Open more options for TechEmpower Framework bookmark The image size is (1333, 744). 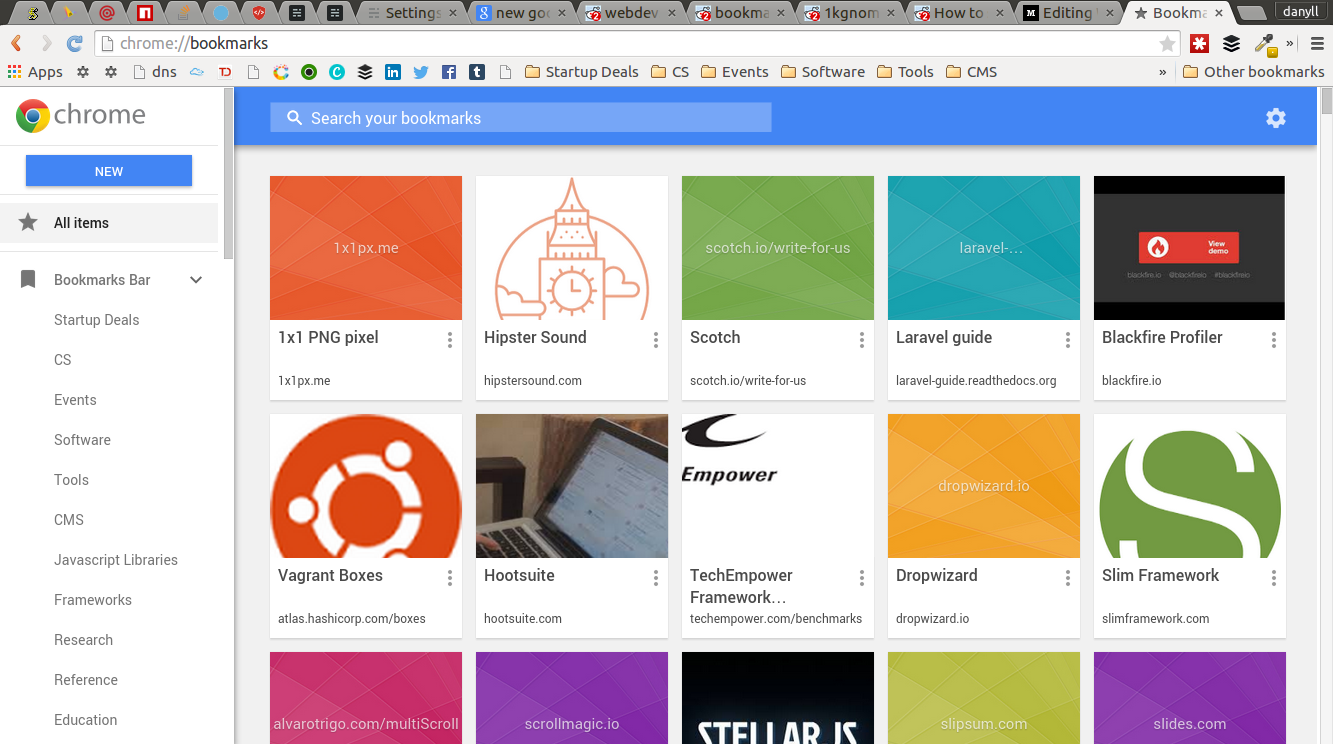point(862,578)
